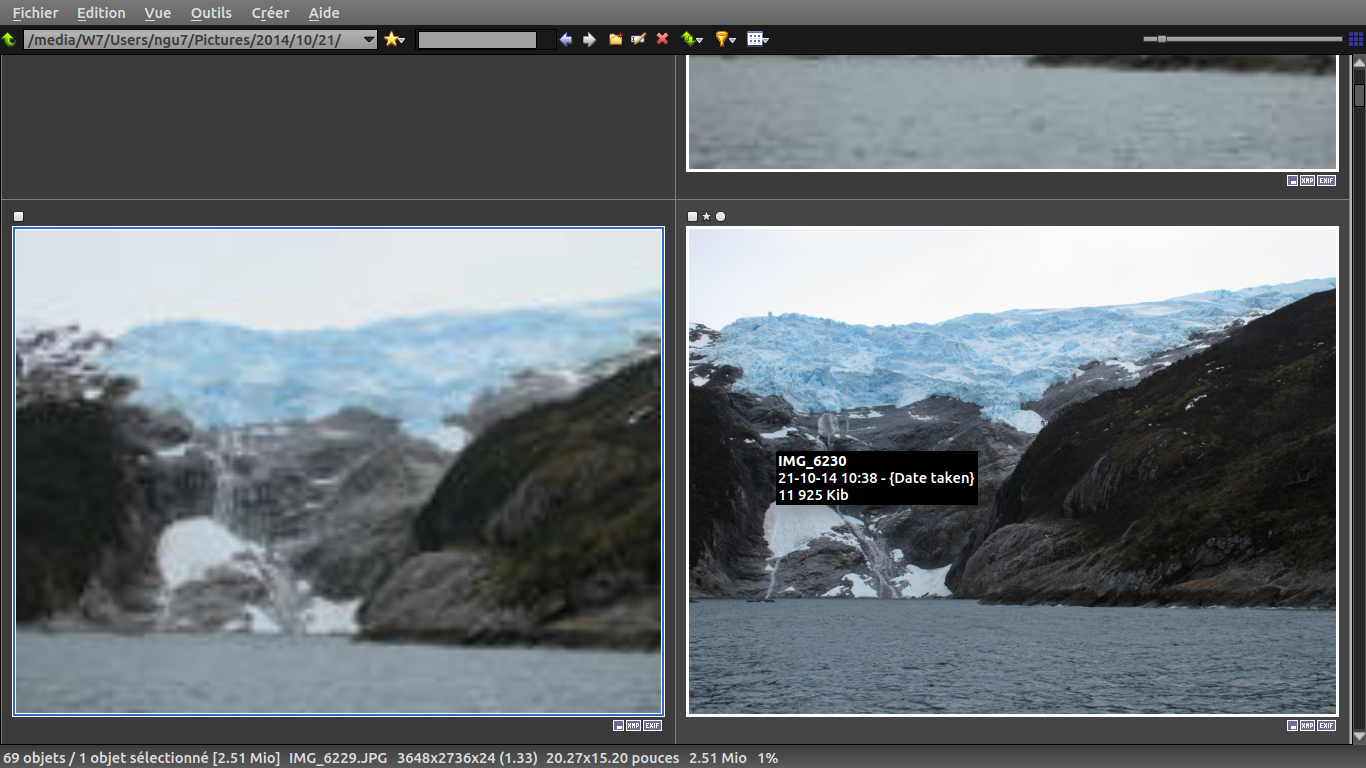Click the EXIF badge under IMG_6230
This screenshot has width=1366, height=768.
tap(1326, 726)
